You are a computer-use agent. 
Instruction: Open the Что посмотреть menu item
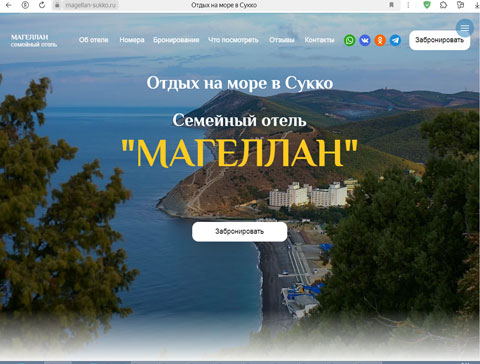[233, 40]
